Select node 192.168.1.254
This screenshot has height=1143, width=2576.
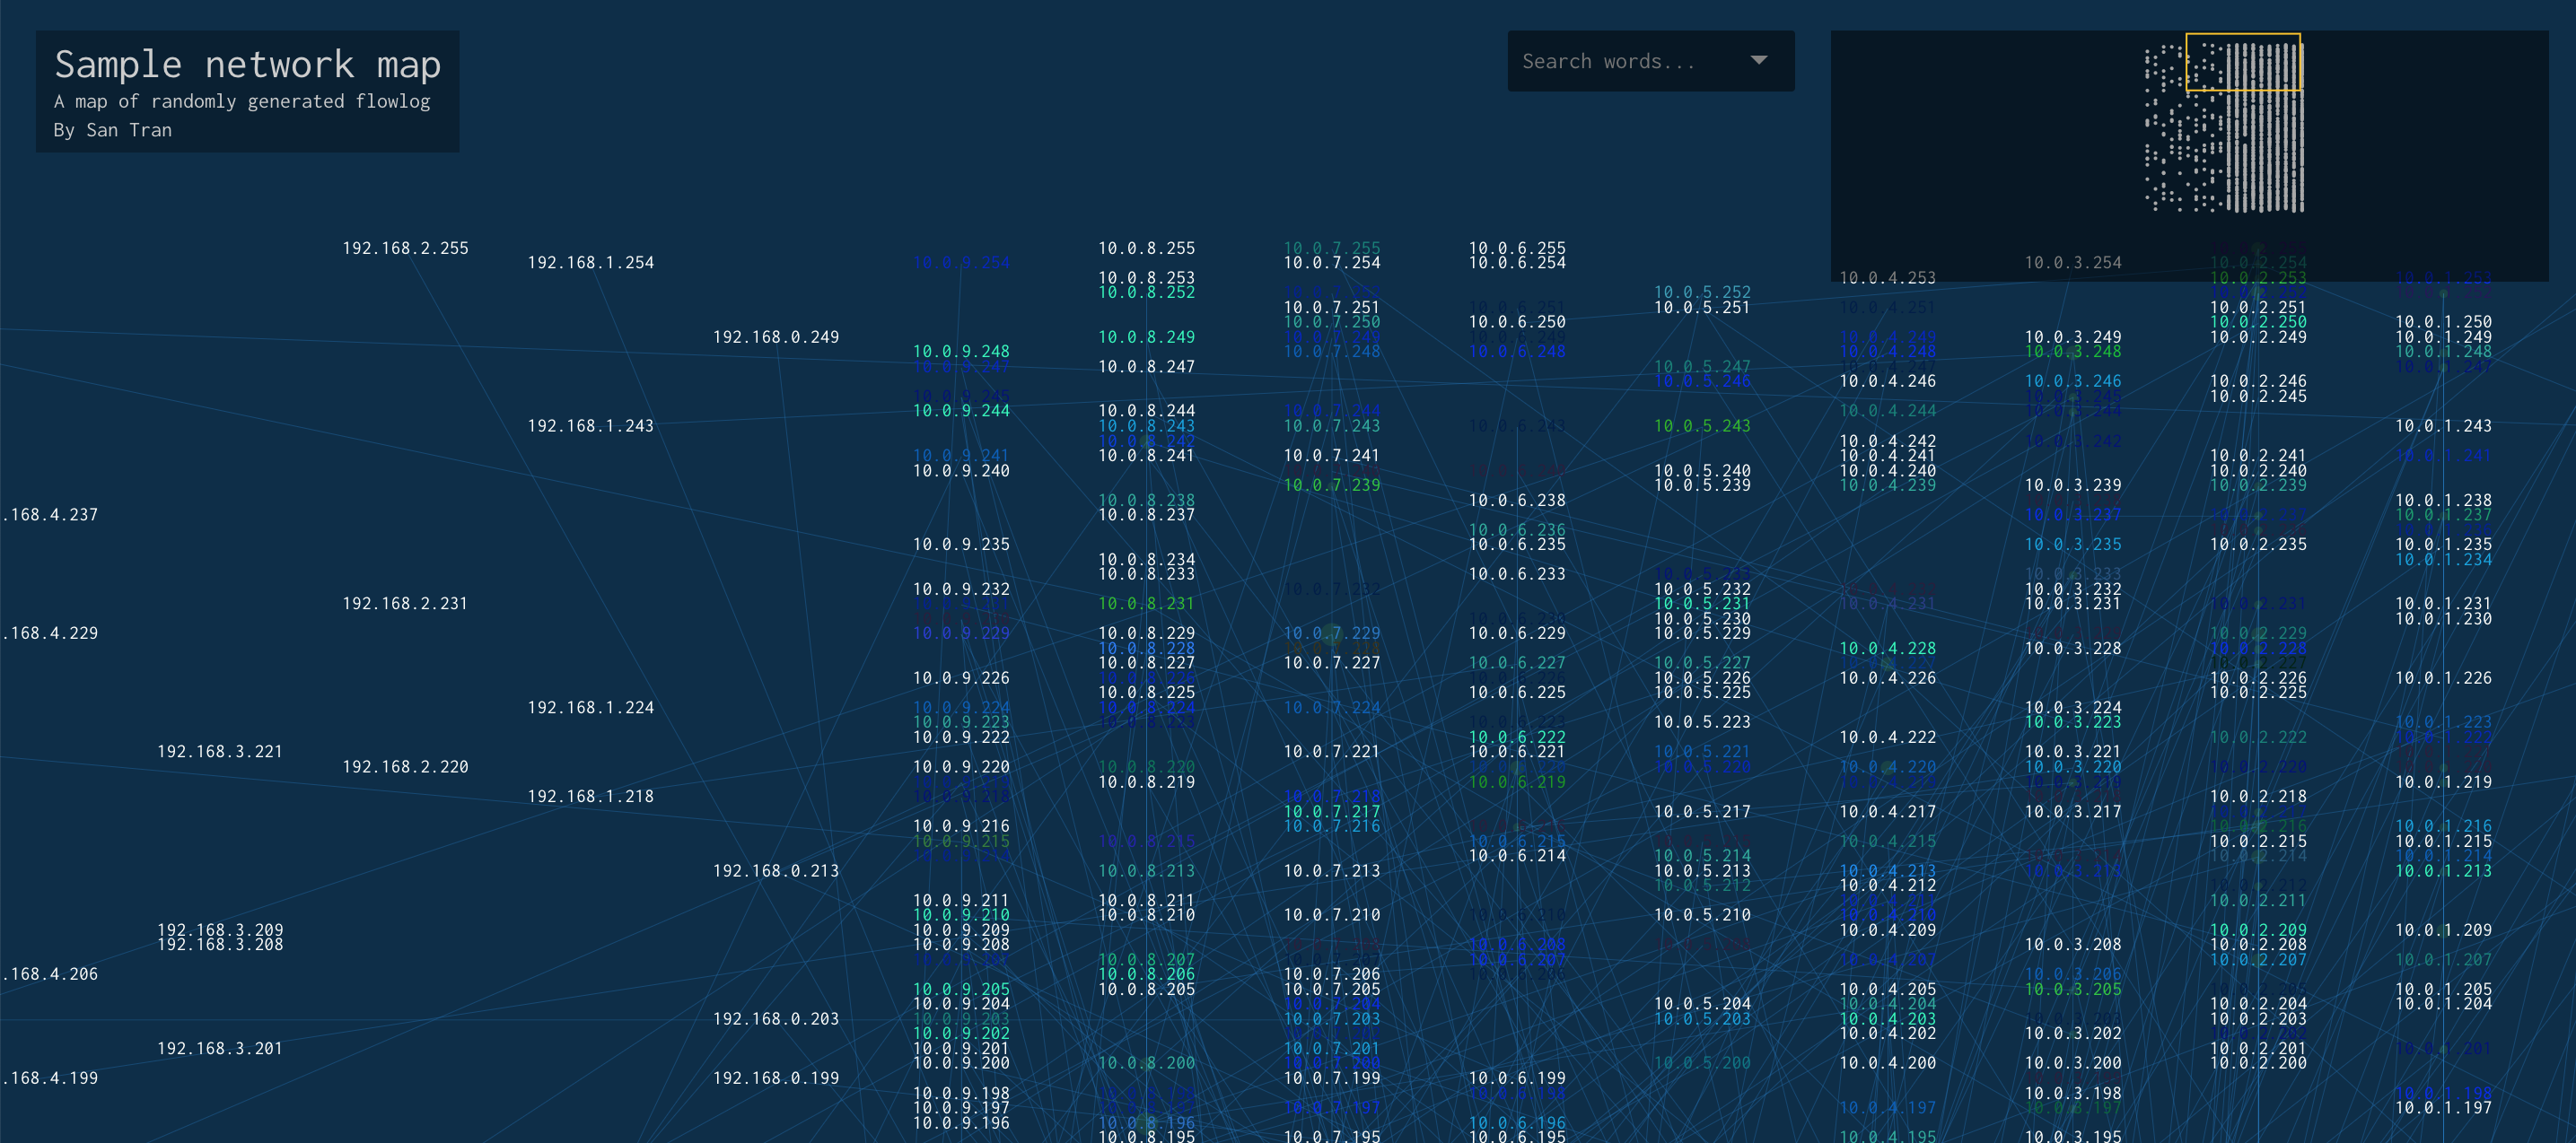(590, 263)
